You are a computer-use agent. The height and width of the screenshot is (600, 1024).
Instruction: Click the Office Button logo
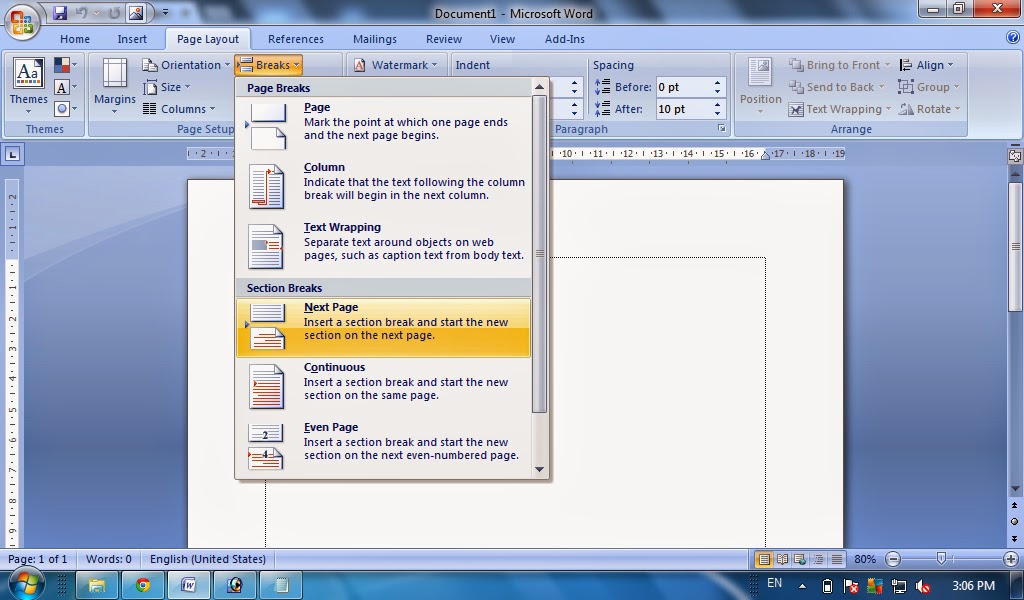pyautogui.click(x=21, y=20)
